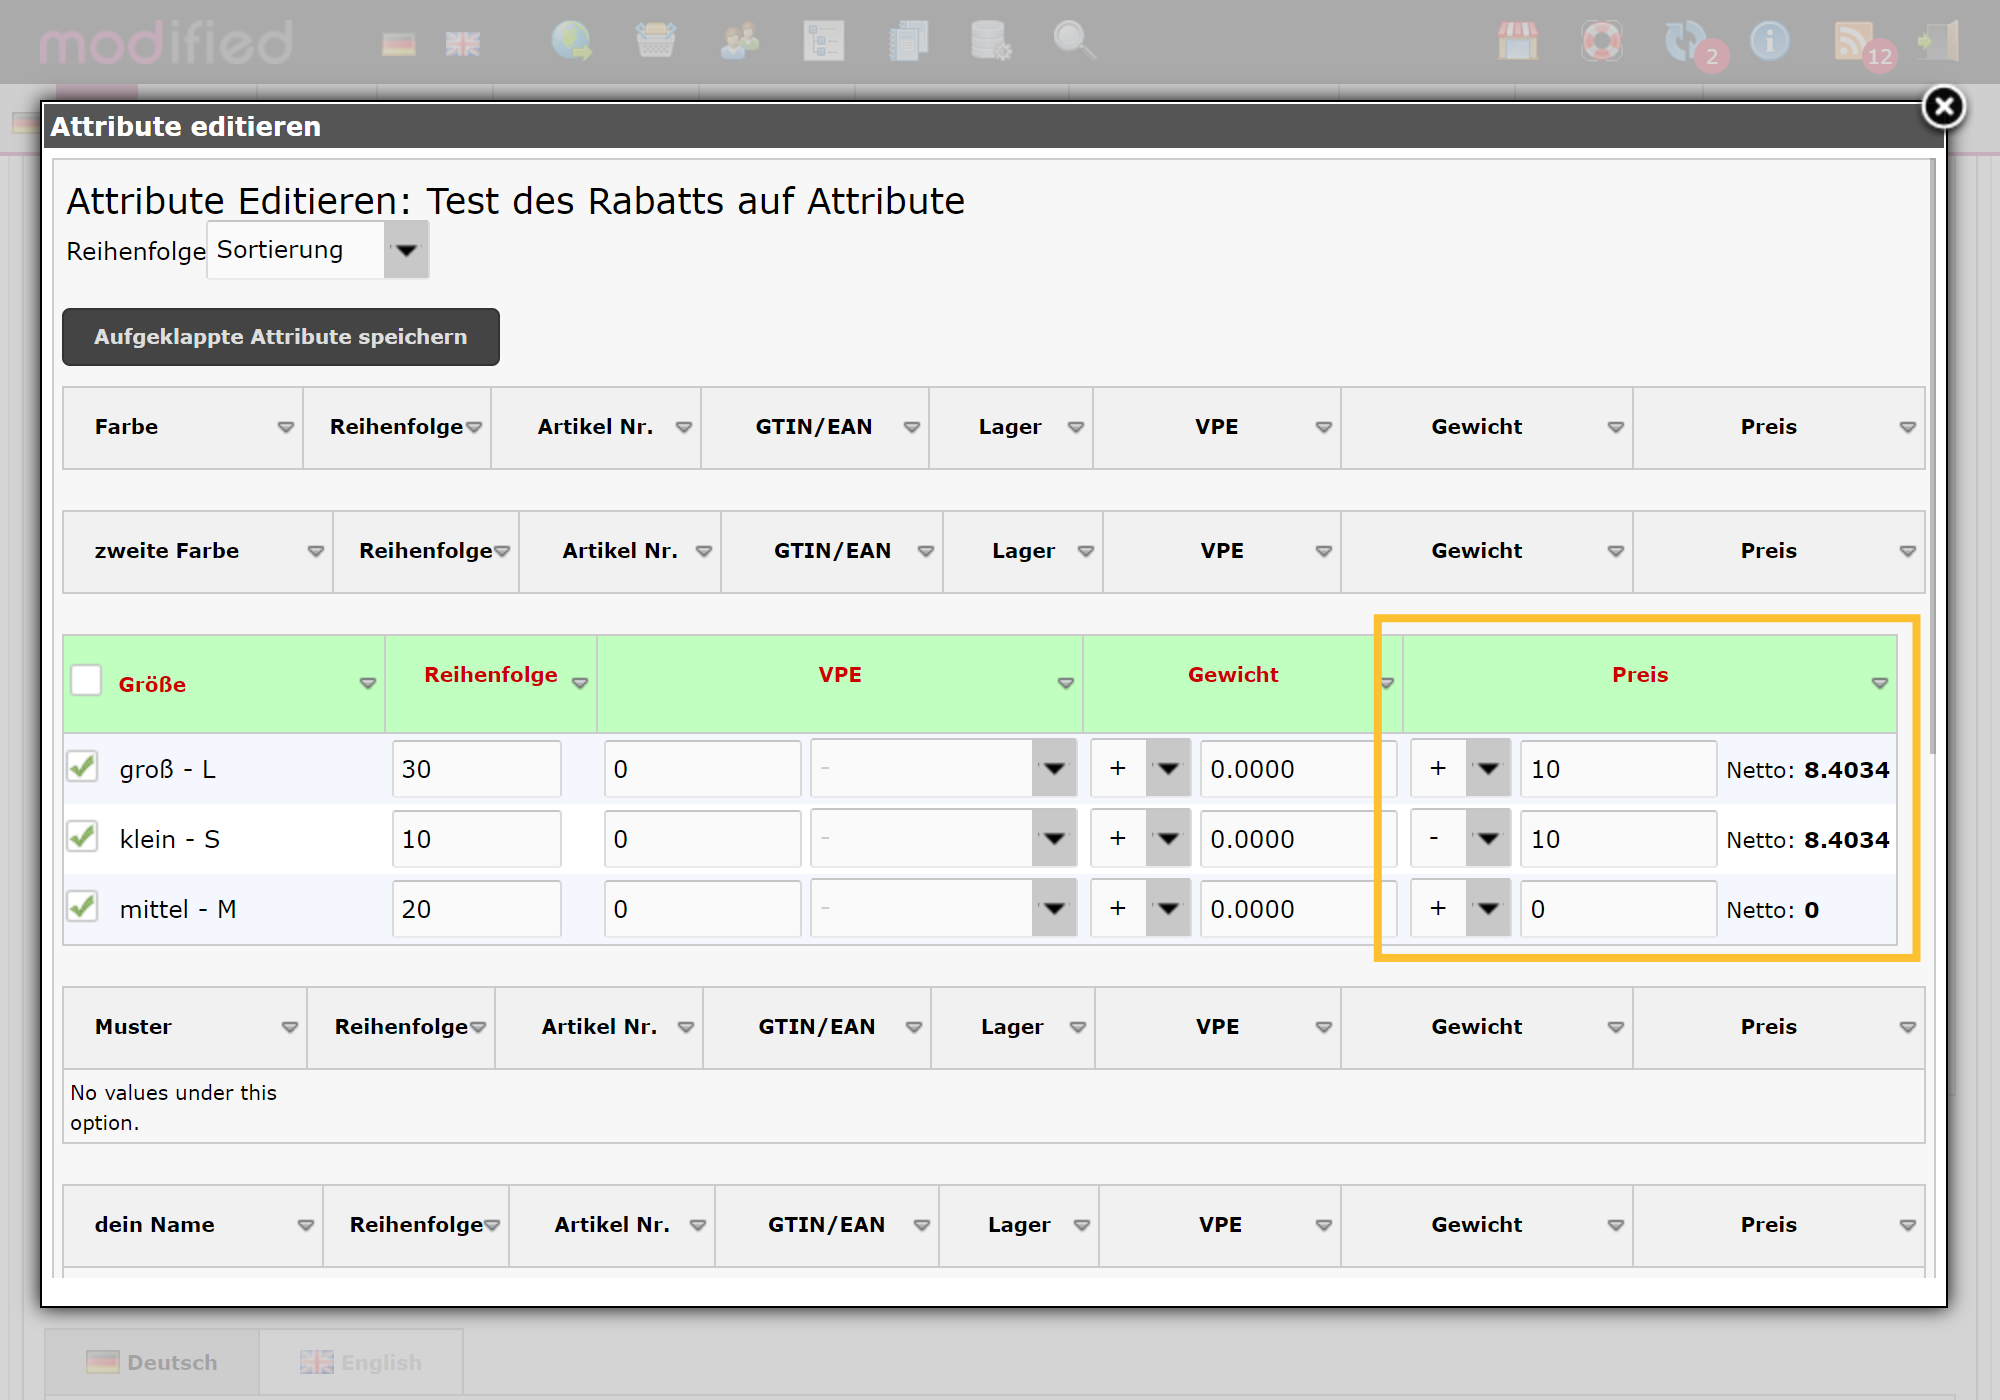Image resolution: width=2000 pixels, height=1400 pixels.
Task: Toggle the Größe header checkbox
Action: tap(86, 681)
